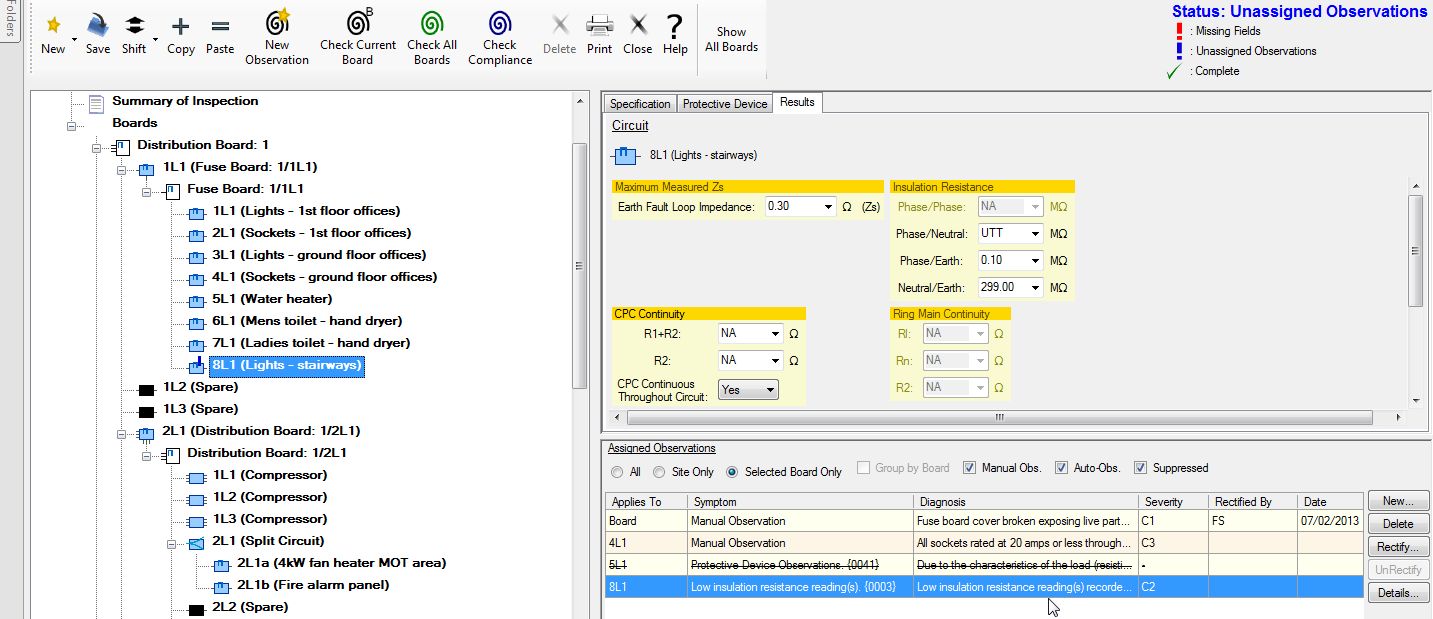Open the Phase/Neutral insulation resistance dropdown
The image size is (1433, 619).
(x=1035, y=234)
